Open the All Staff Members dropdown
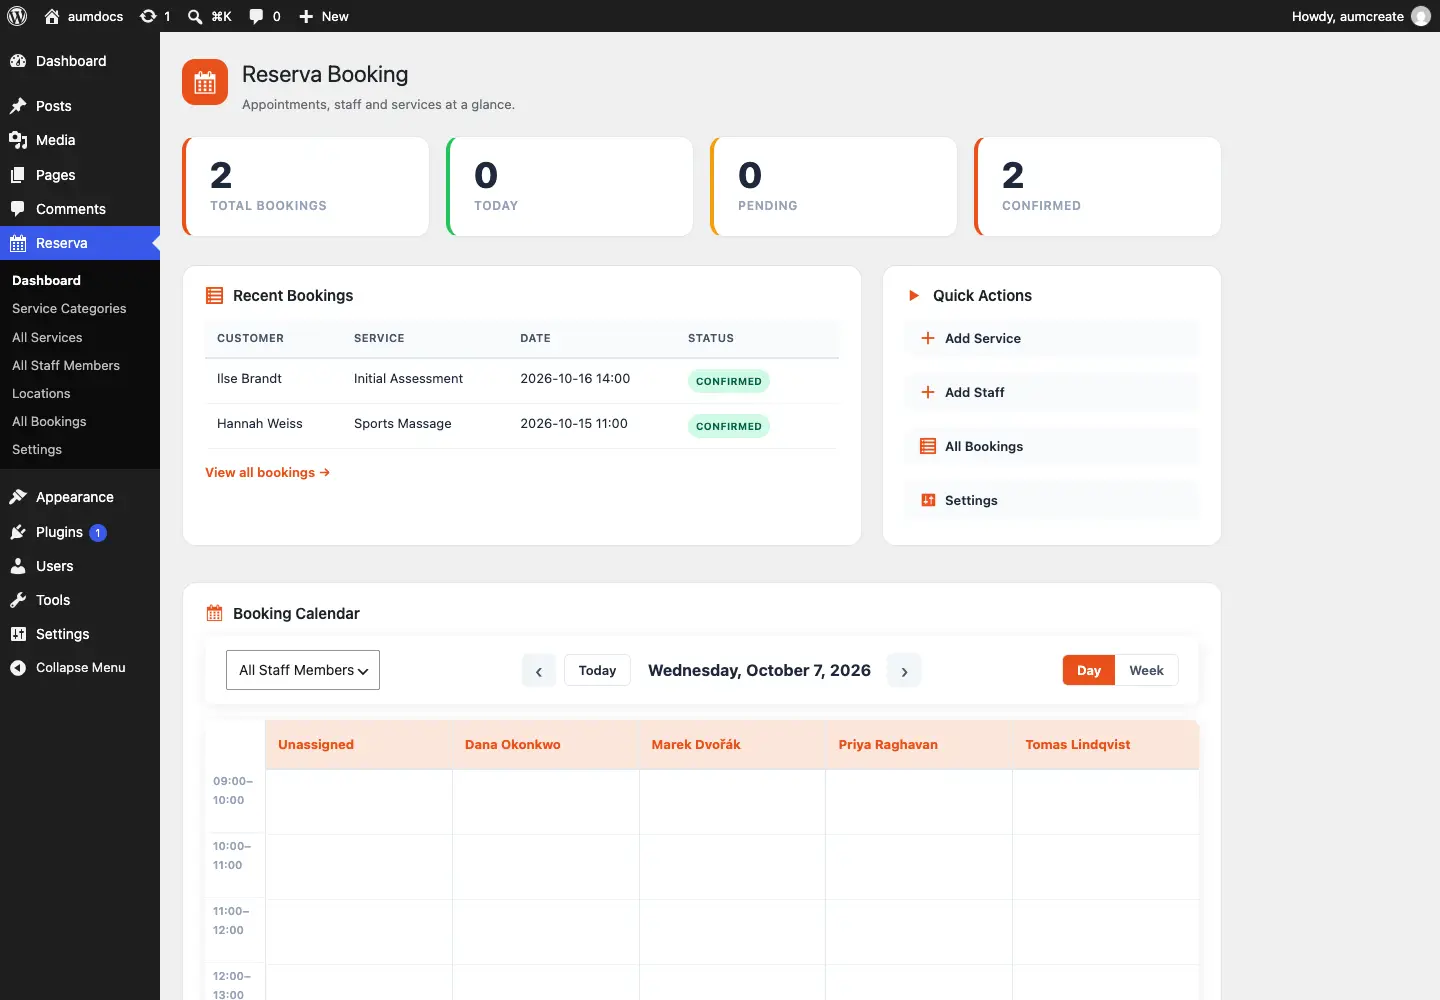This screenshot has width=1440, height=1000. (x=303, y=670)
